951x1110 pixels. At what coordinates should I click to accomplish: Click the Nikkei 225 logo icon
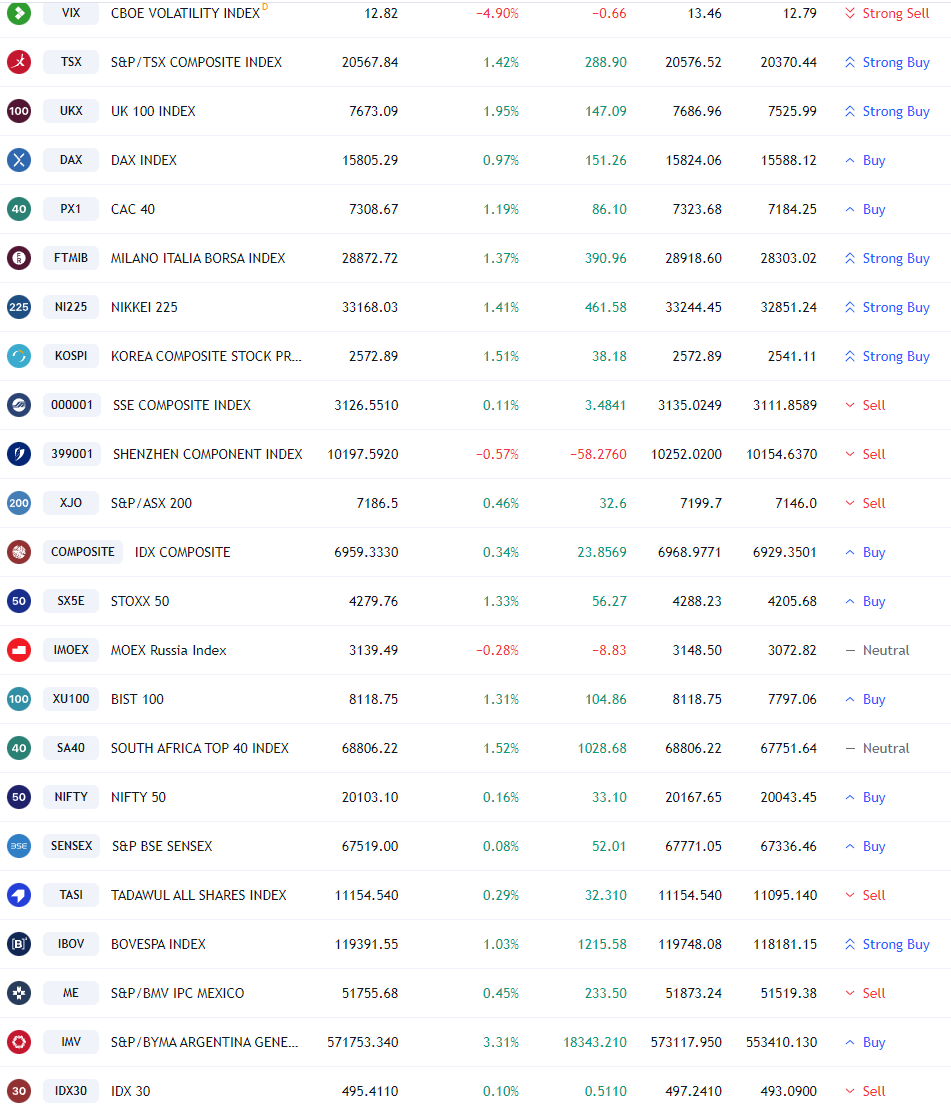[x=19, y=307]
